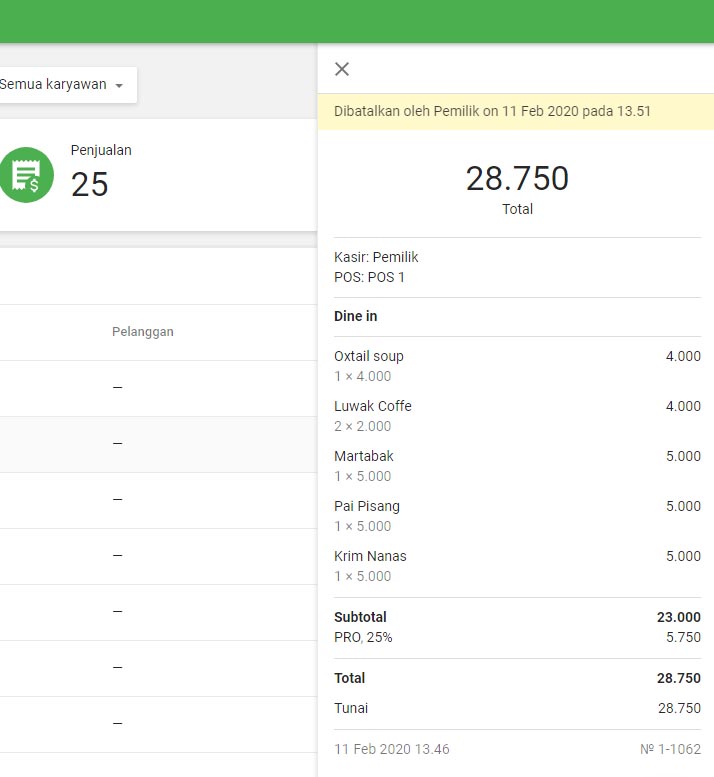Click the receipt number № 1-1062
The image size is (714, 777).
670,749
